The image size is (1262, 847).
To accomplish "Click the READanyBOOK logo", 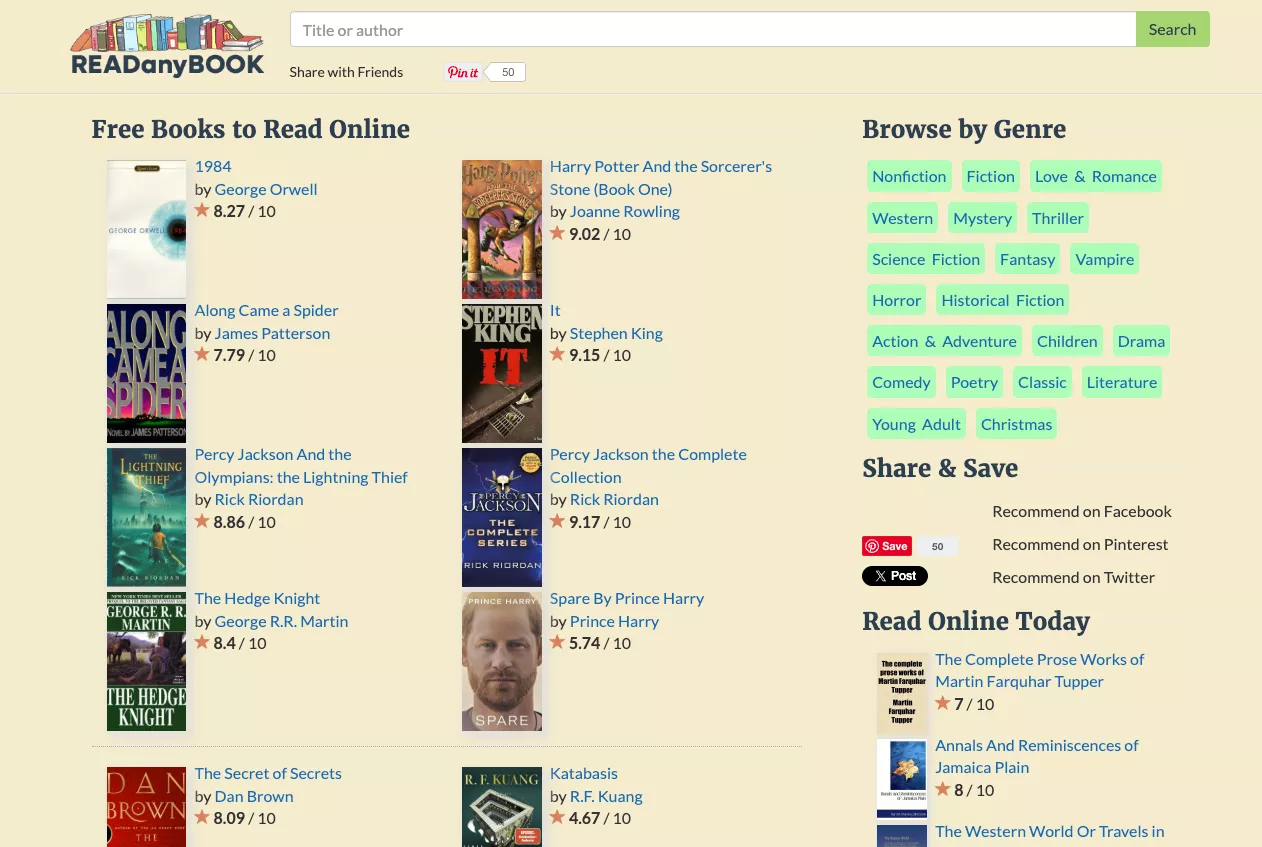I will click(166, 44).
